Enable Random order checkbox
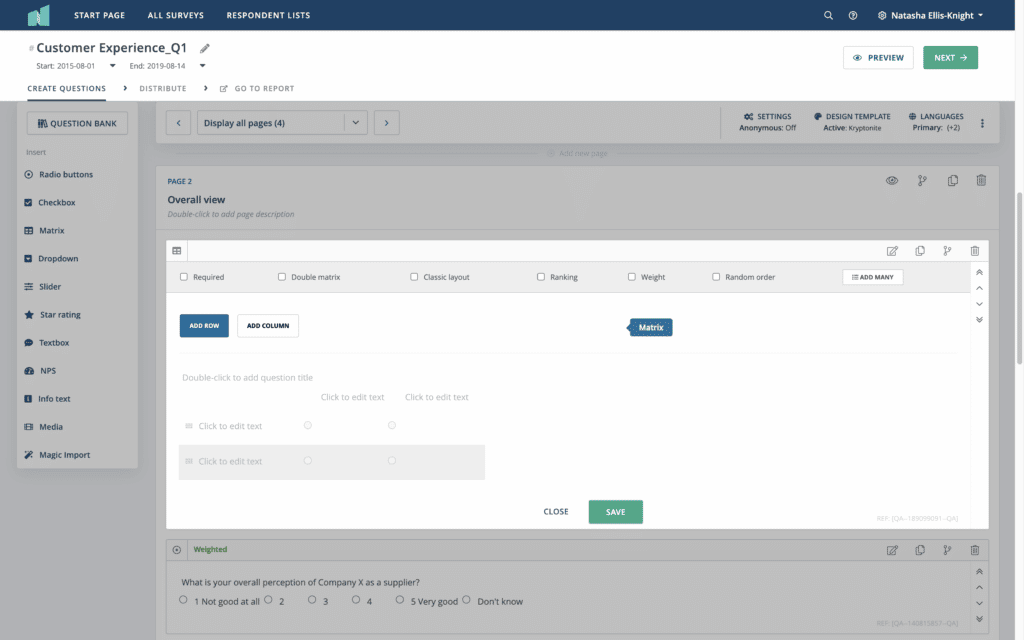Viewport: 1024px width, 640px height. click(x=716, y=277)
